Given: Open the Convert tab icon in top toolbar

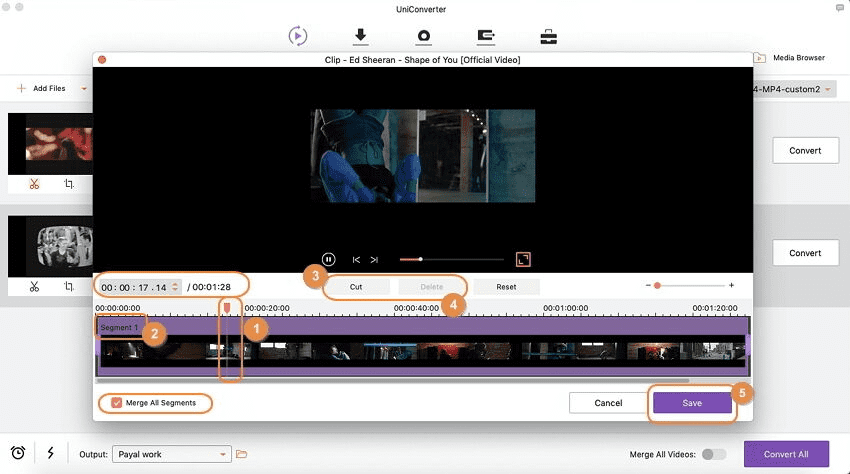Looking at the screenshot, I should tap(298, 36).
